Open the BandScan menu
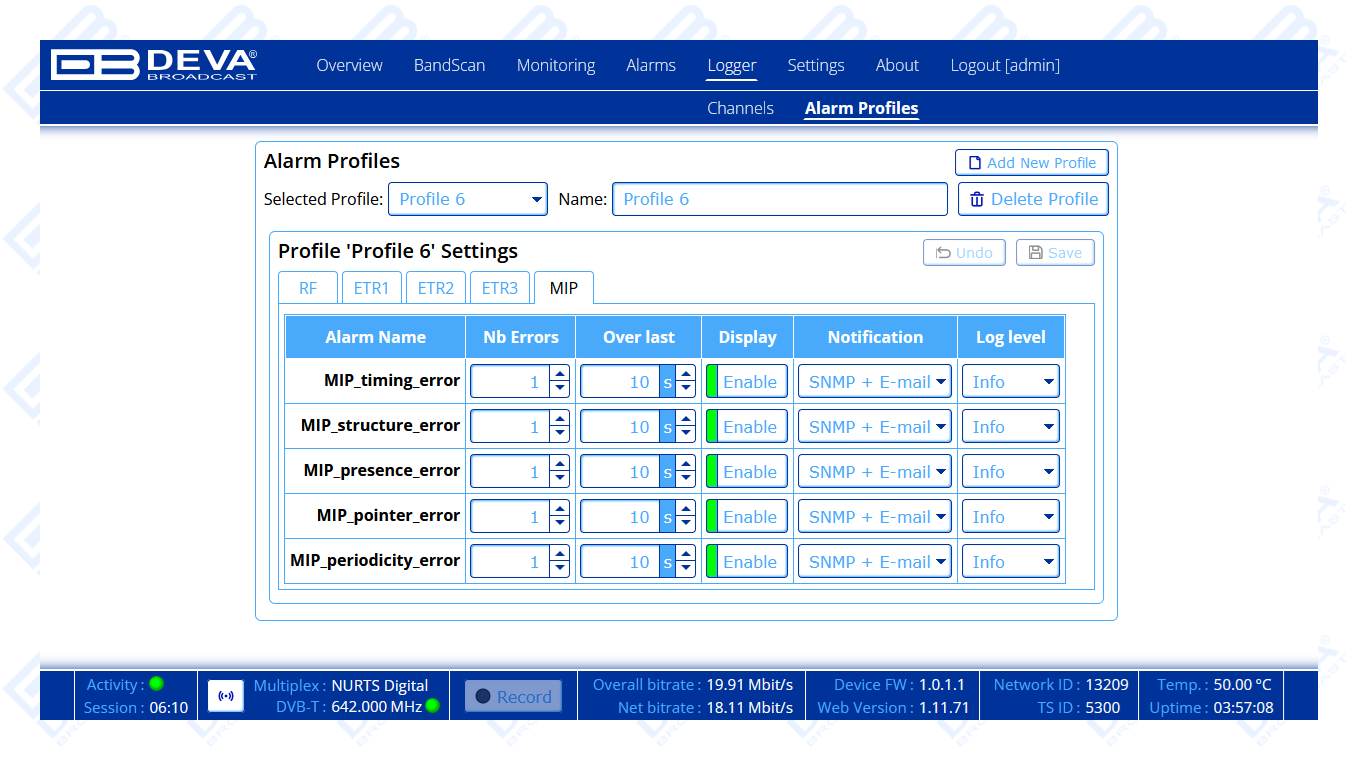The height and width of the screenshot is (760, 1358). [x=449, y=65]
